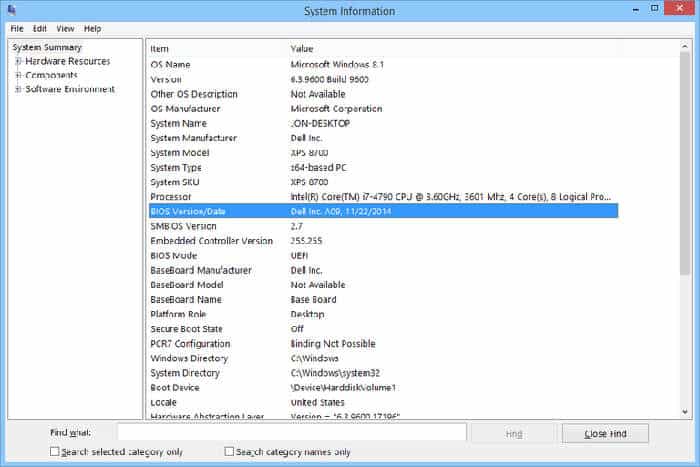Select System Summary in the tree
This screenshot has width=700, height=467.
click(x=47, y=47)
